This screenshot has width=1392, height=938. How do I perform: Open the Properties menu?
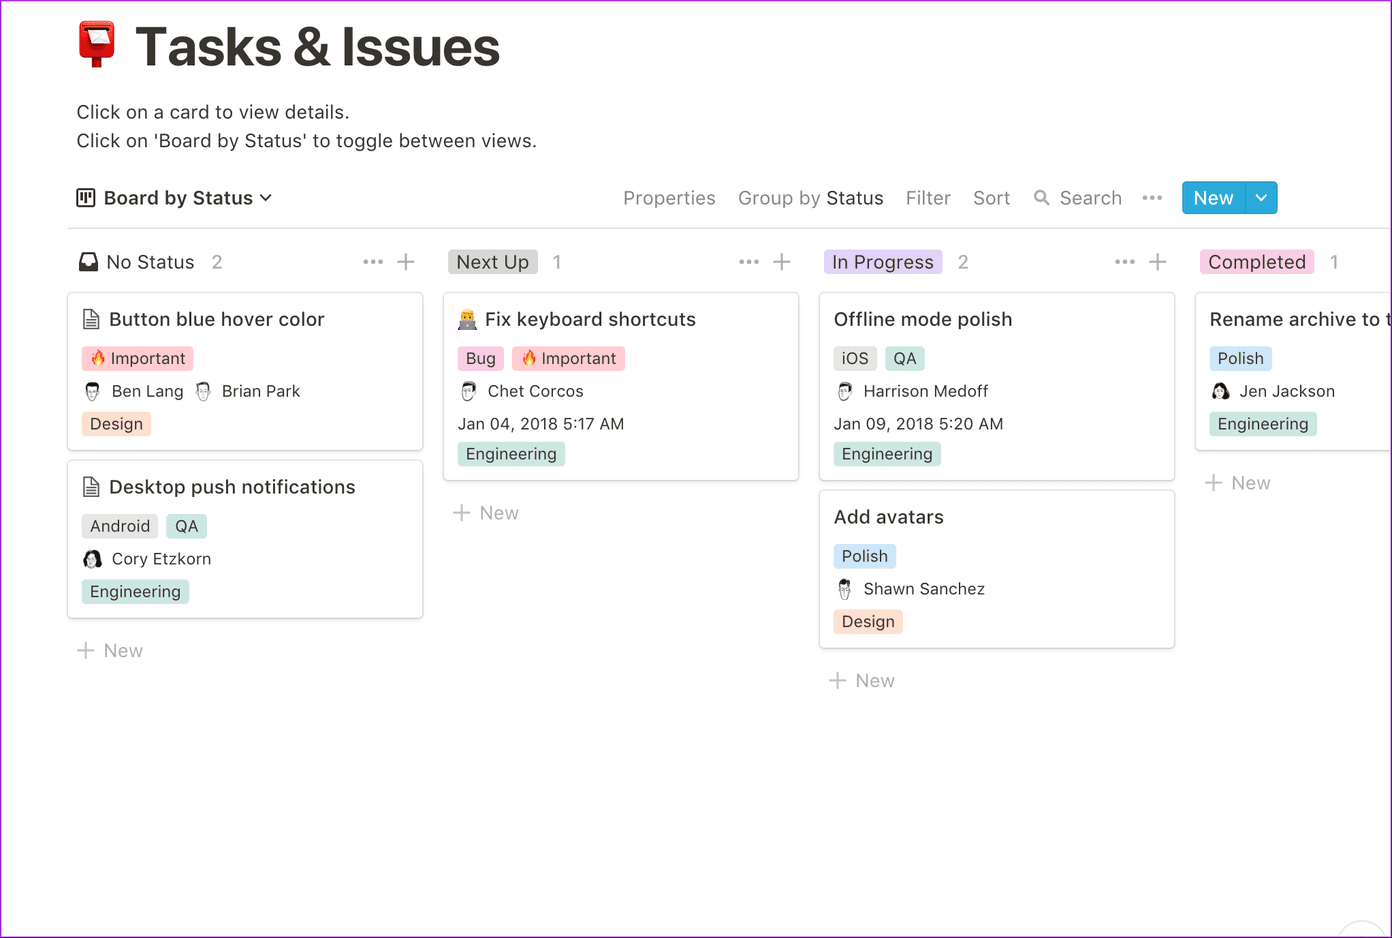click(669, 198)
